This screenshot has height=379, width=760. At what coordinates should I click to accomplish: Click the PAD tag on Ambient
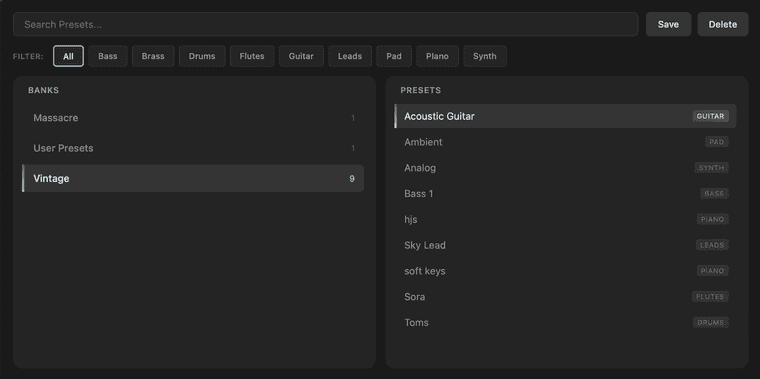tap(716, 142)
